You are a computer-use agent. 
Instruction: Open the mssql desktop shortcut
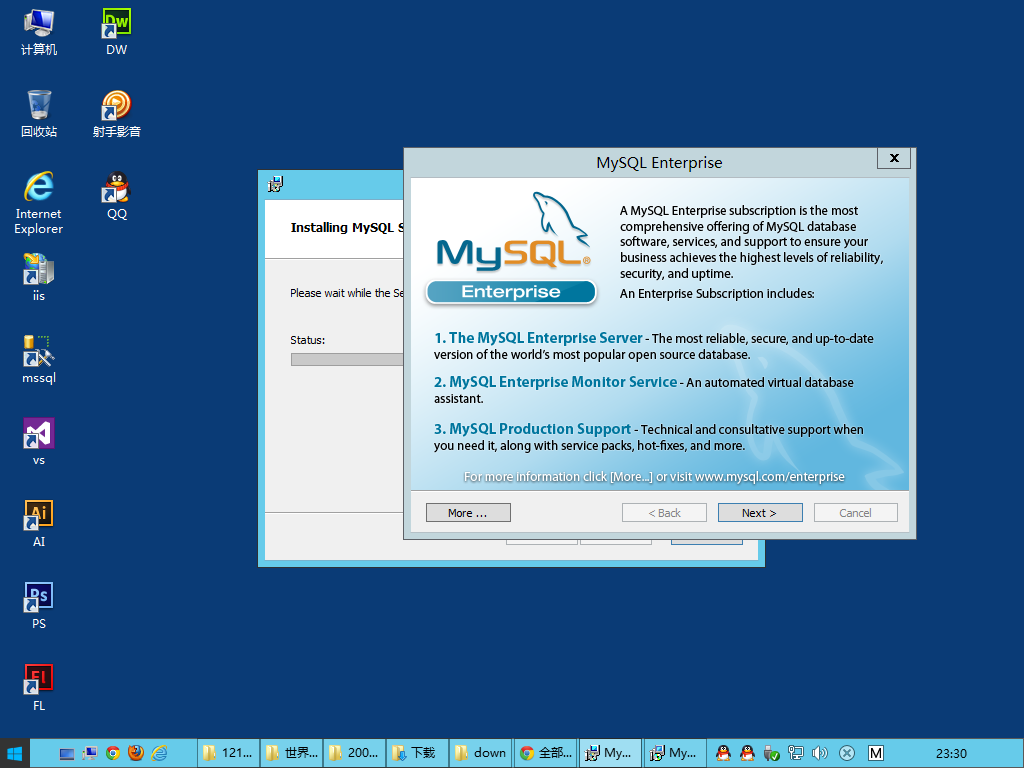[x=39, y=360]
